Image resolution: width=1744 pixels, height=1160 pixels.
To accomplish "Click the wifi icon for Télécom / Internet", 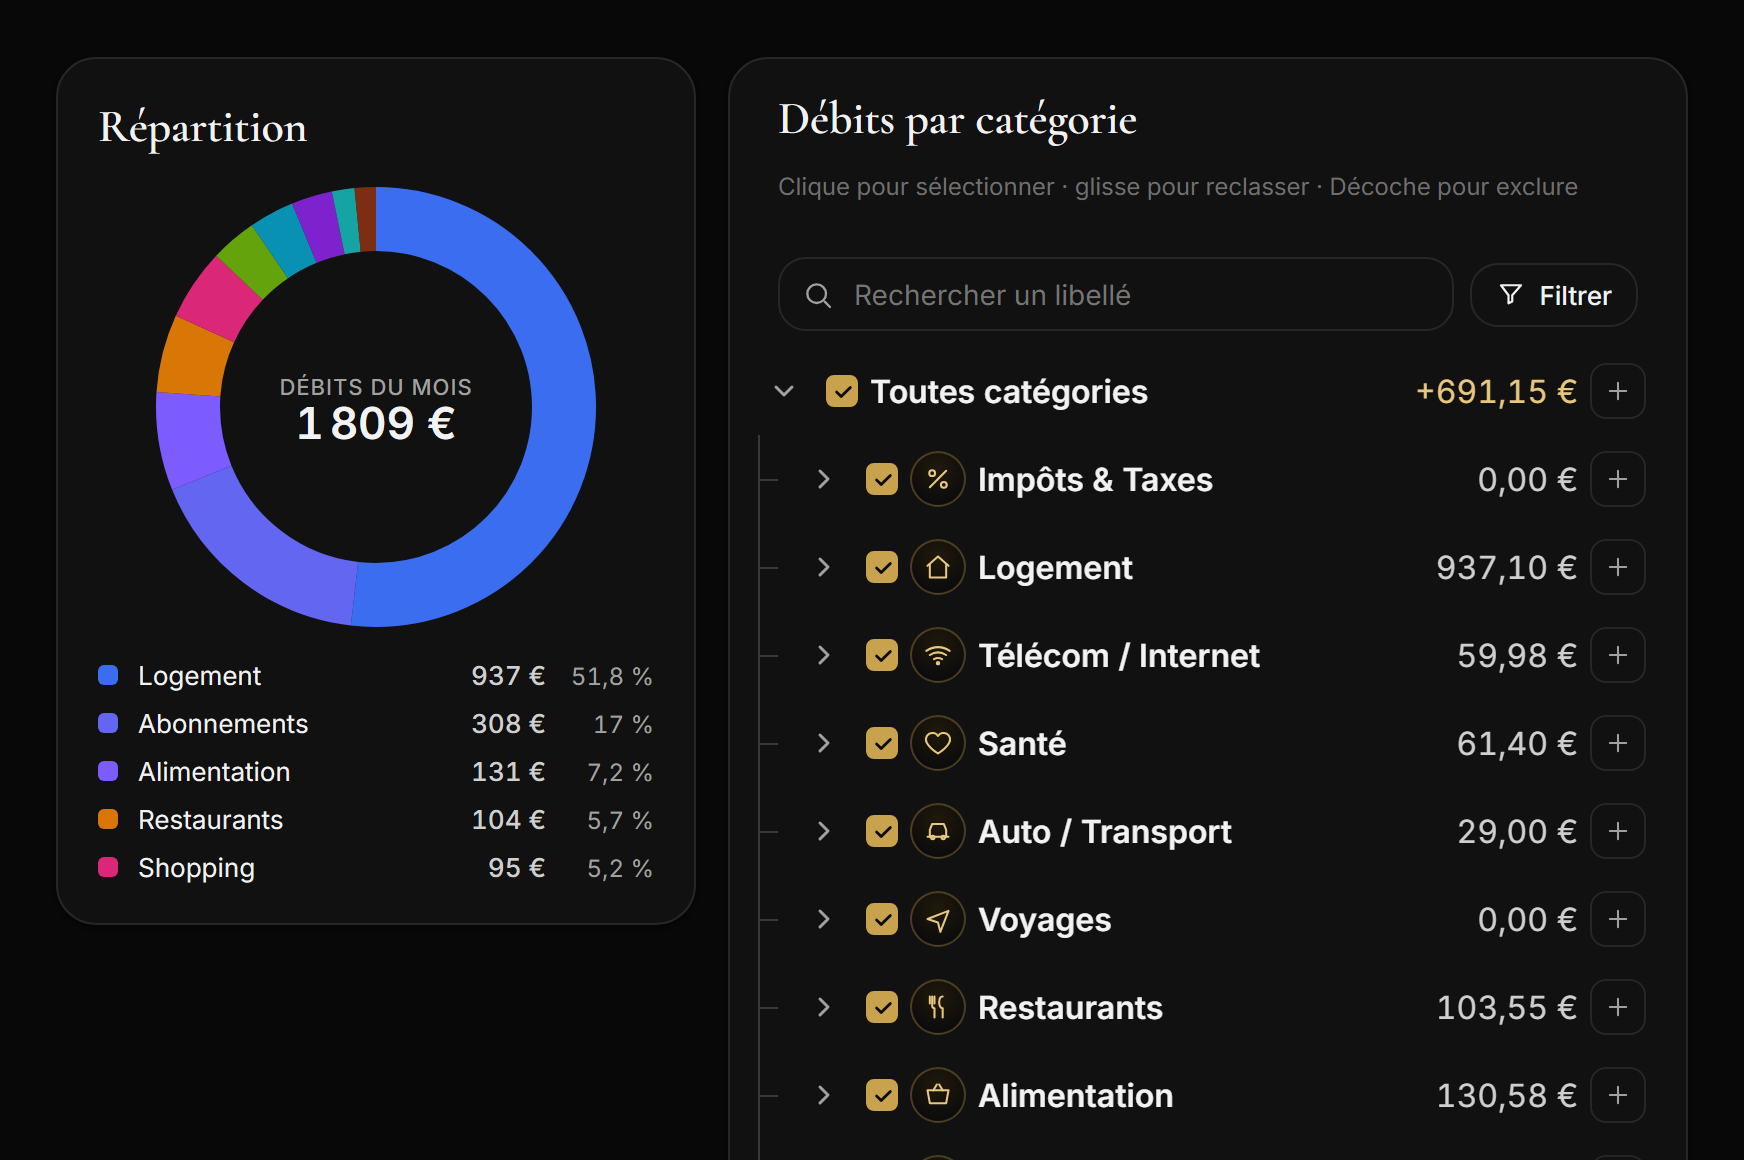I will point(938,655).
